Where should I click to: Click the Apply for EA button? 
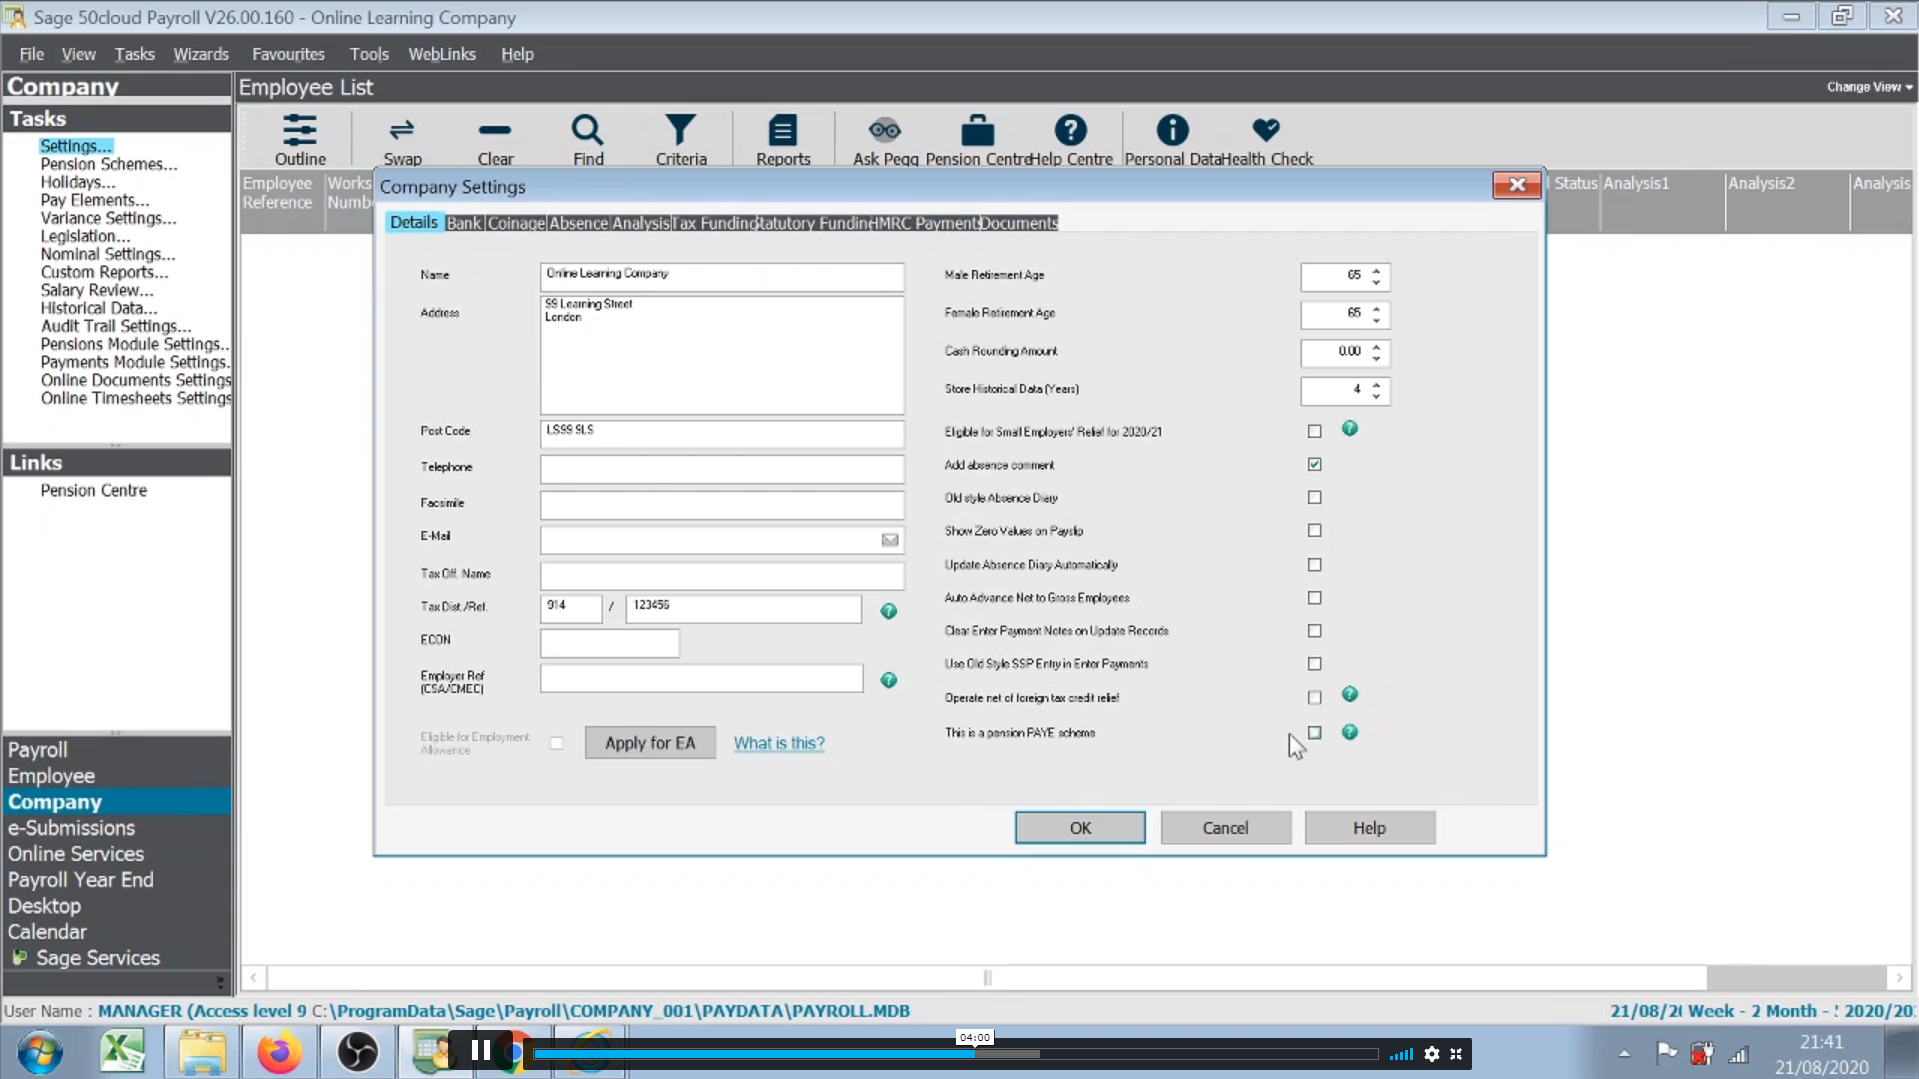click(650, 743)
